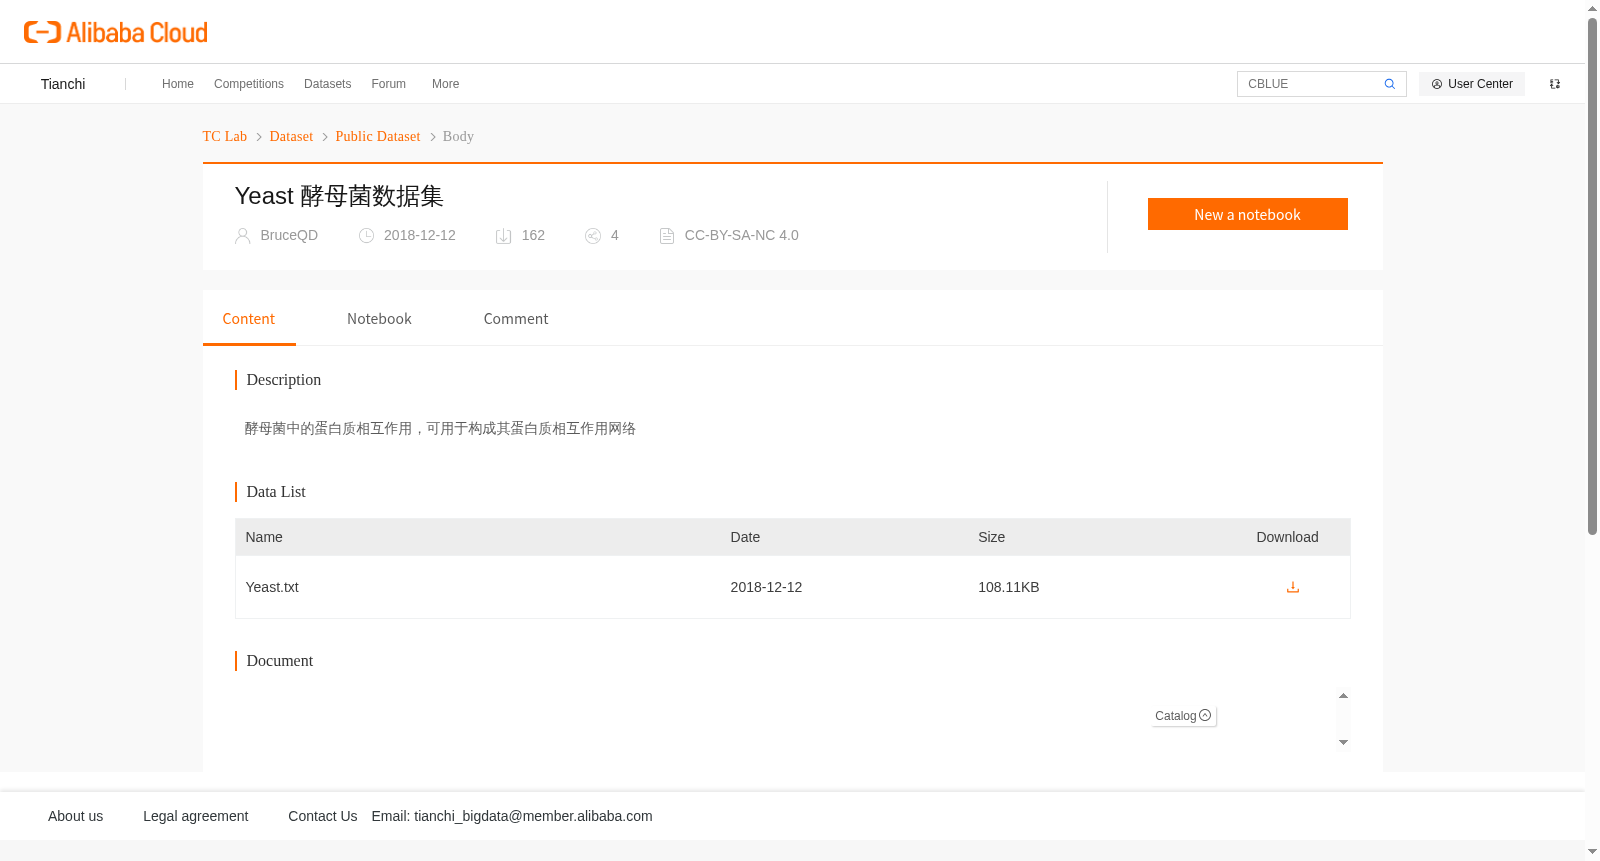This screenshot has width=1600, height=861.
Task: Click the Size column header
Action: pyautogui.click(x=992, y=537)
